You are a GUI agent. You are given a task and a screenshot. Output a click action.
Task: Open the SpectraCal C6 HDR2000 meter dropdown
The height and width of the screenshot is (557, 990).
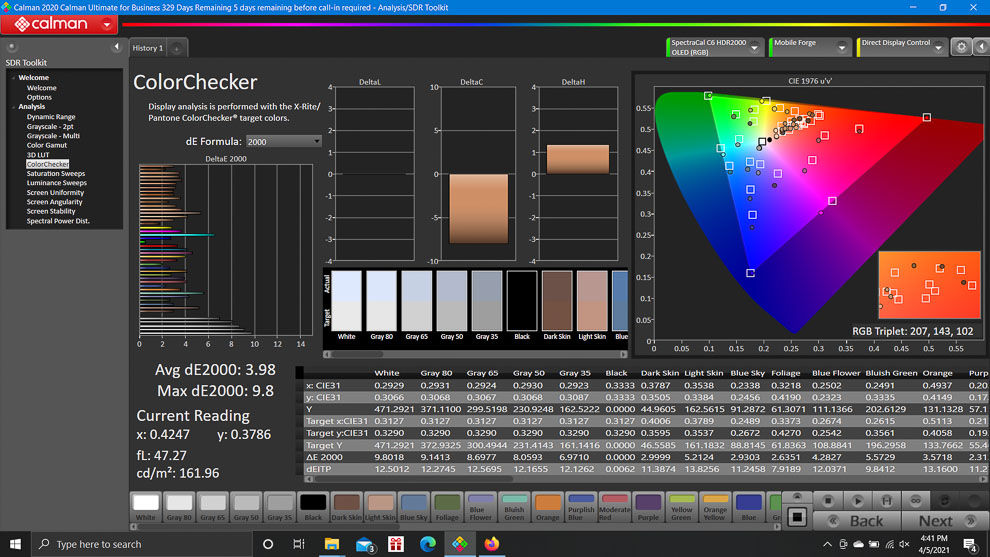[754, 48]
